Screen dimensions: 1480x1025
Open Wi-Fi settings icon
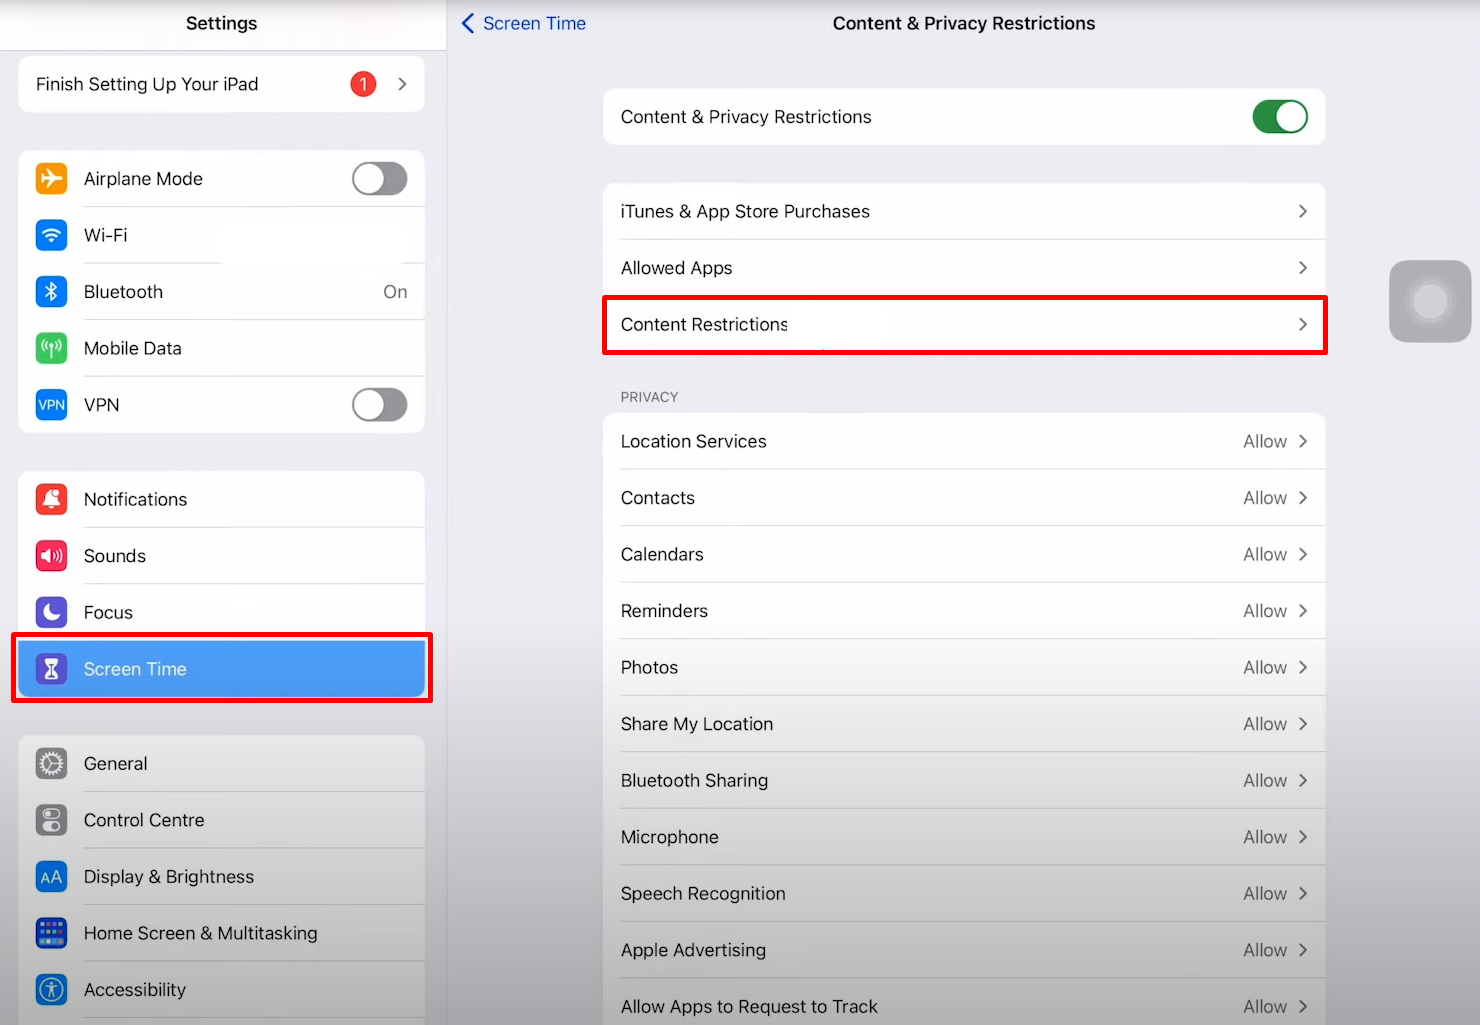(x=51, y=235)
